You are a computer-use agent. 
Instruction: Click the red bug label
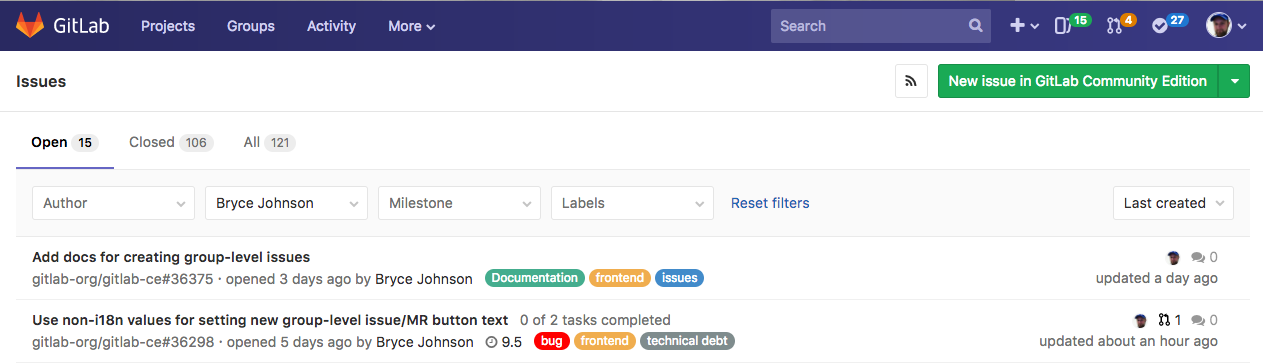pos(551,341)
